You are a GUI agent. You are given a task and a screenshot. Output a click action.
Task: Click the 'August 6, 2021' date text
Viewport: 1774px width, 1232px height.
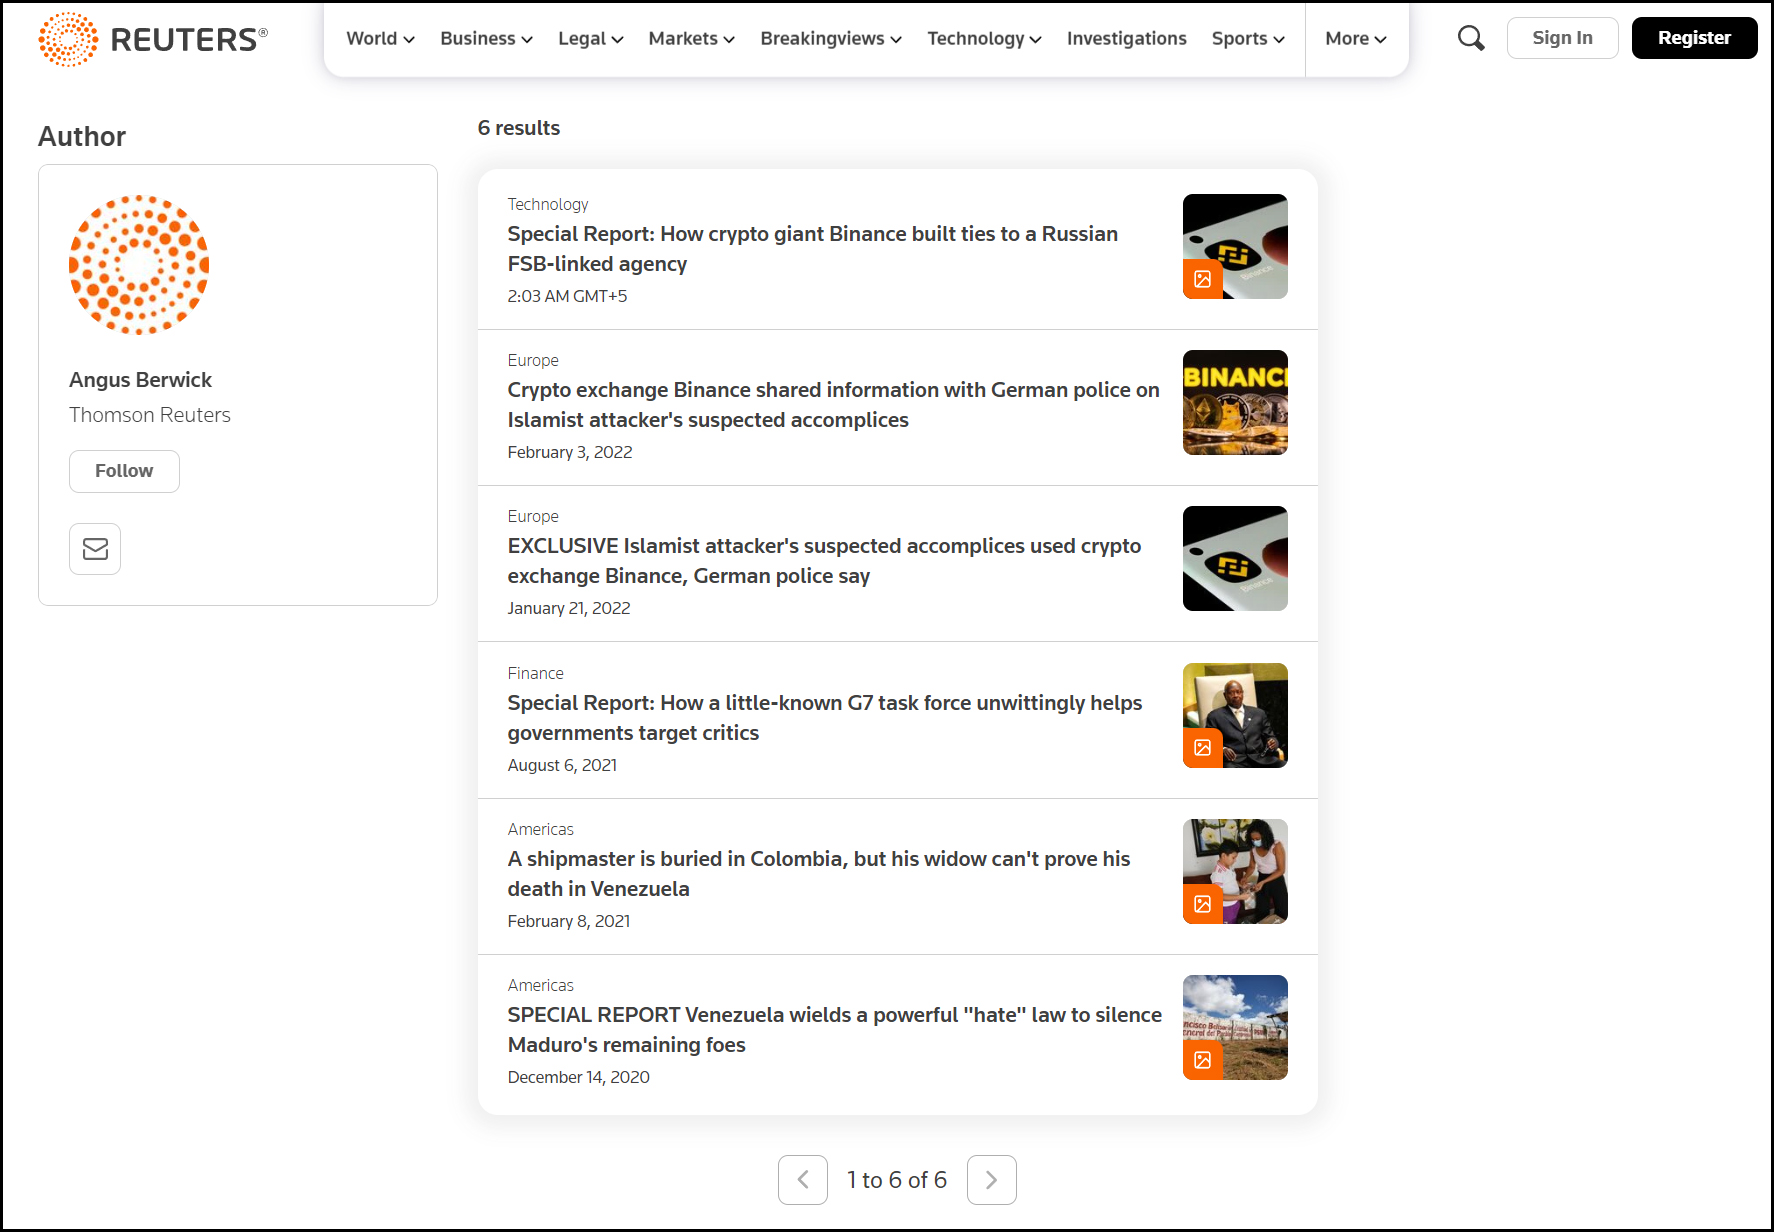tap(562, 765)
